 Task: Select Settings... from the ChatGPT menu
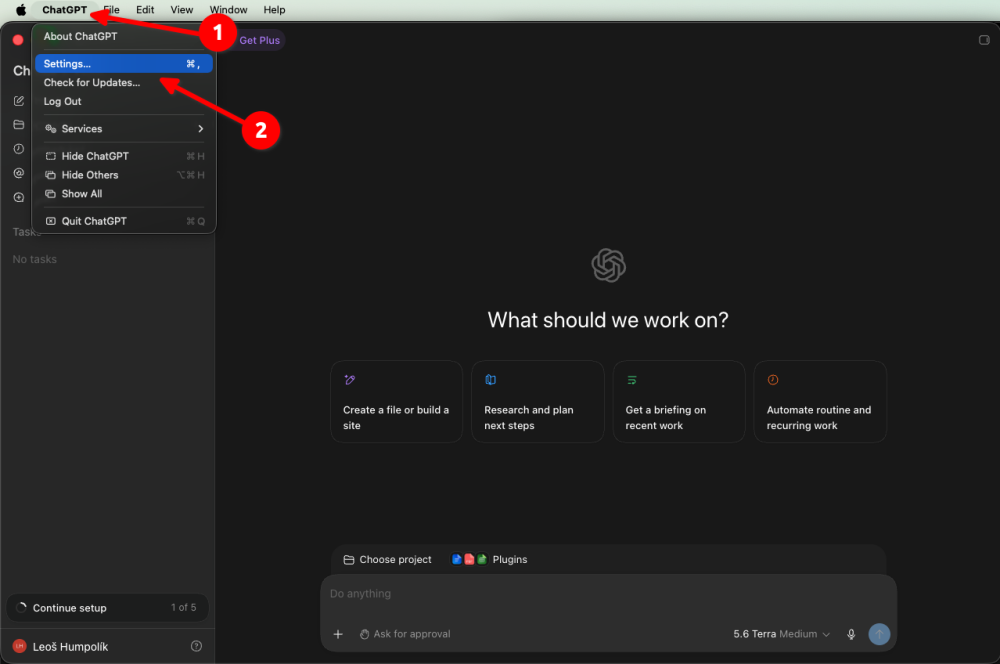point(124,64)
